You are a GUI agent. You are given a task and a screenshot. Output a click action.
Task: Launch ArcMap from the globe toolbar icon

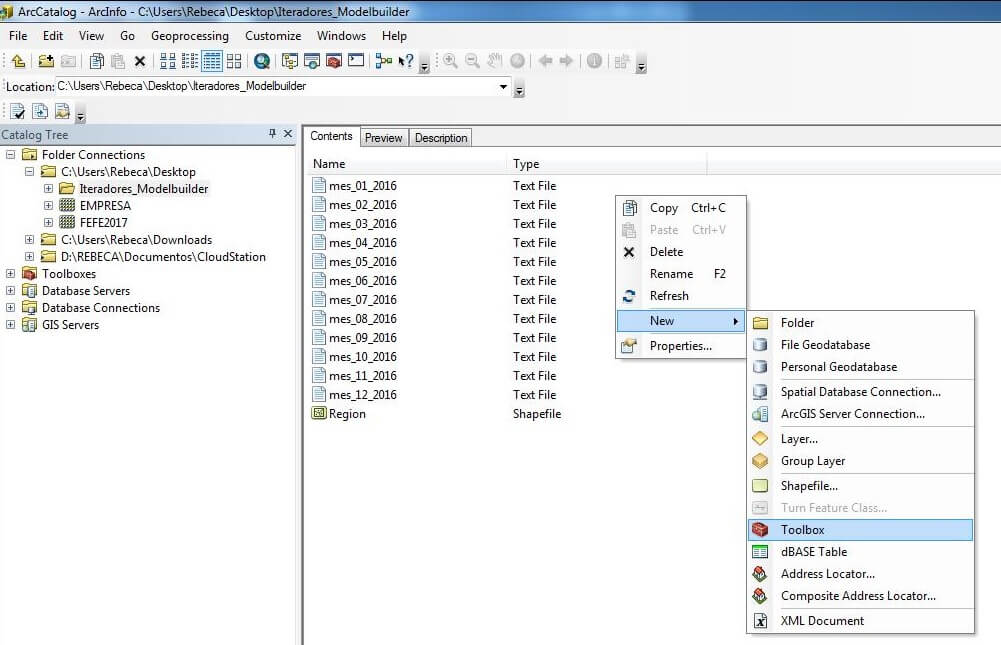[262, 61]
